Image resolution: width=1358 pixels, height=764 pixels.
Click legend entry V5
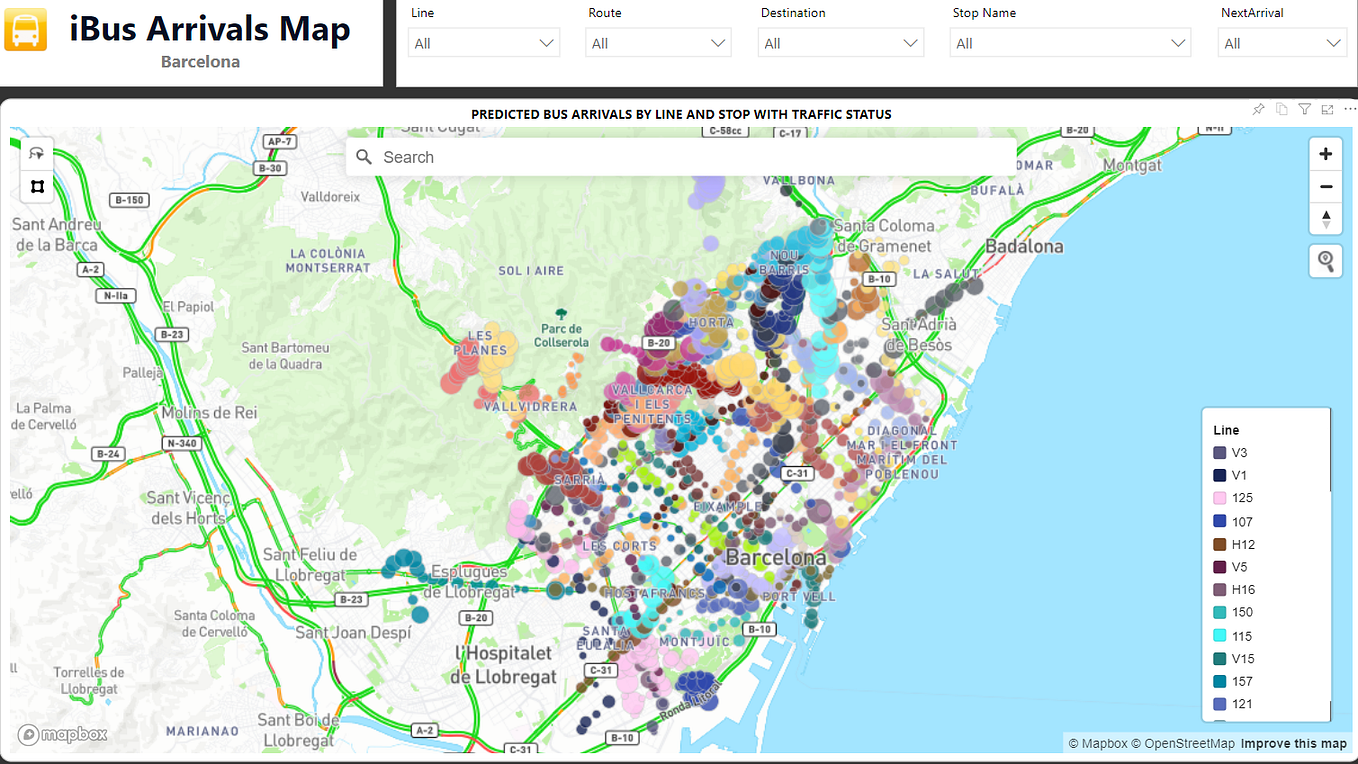pos(1231,567)
